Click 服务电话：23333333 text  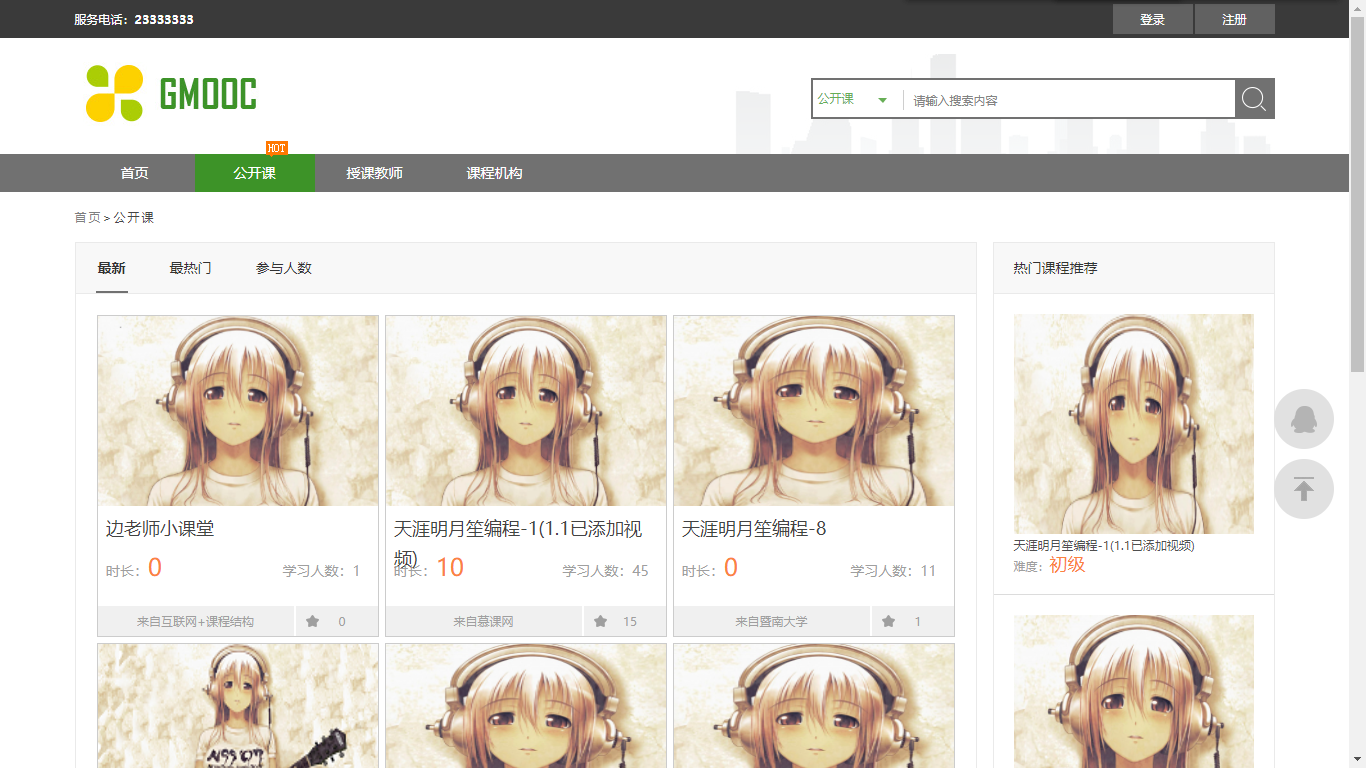point(134,19)
